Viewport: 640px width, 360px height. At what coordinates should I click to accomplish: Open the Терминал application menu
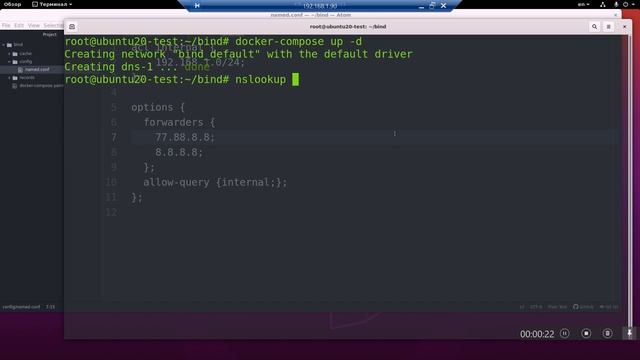click(52, 4)
